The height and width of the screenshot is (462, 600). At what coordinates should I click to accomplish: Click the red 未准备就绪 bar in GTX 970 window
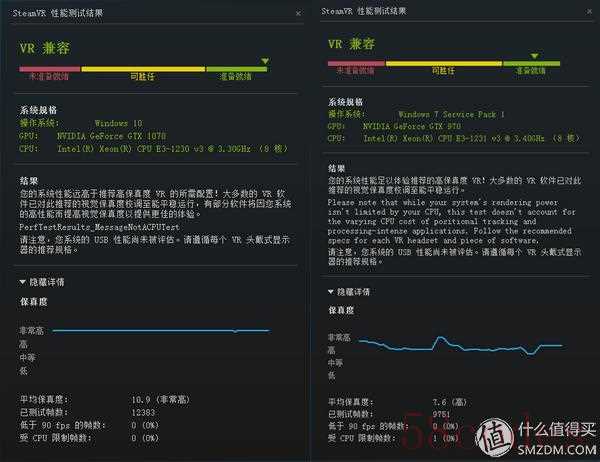coord(356,64)
